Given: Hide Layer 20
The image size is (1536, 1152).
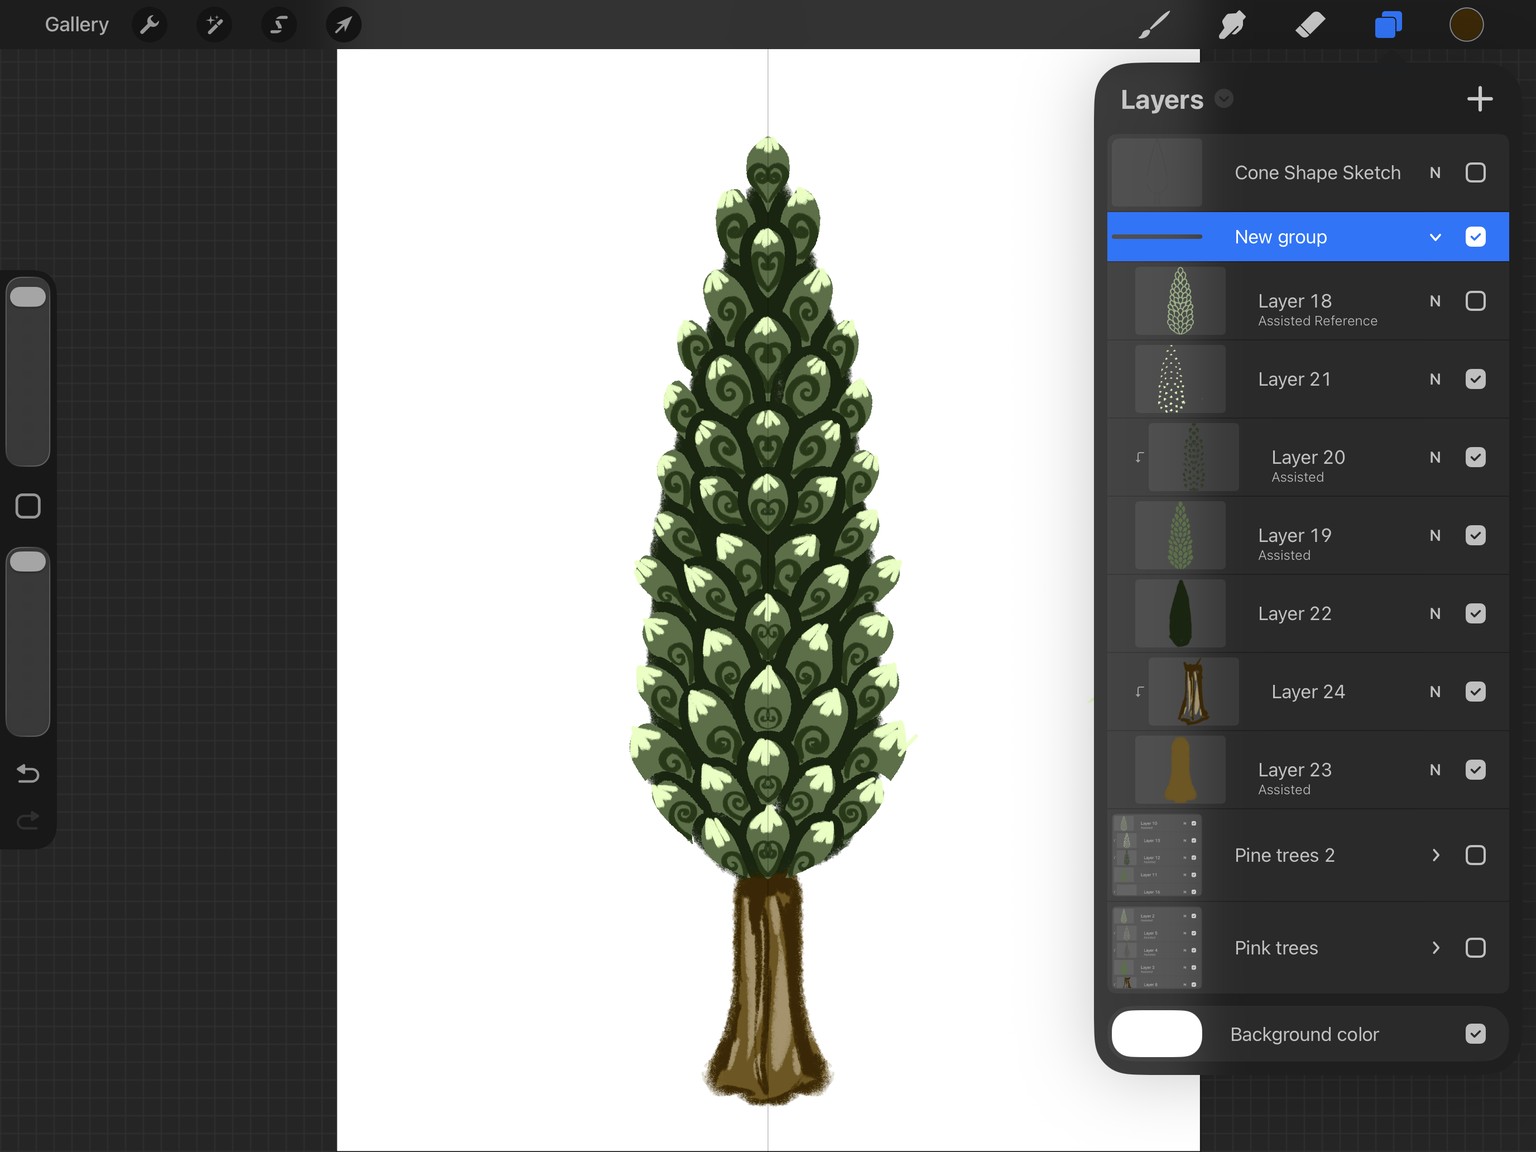Looking at the screenshot, I should coord(1475,457).
